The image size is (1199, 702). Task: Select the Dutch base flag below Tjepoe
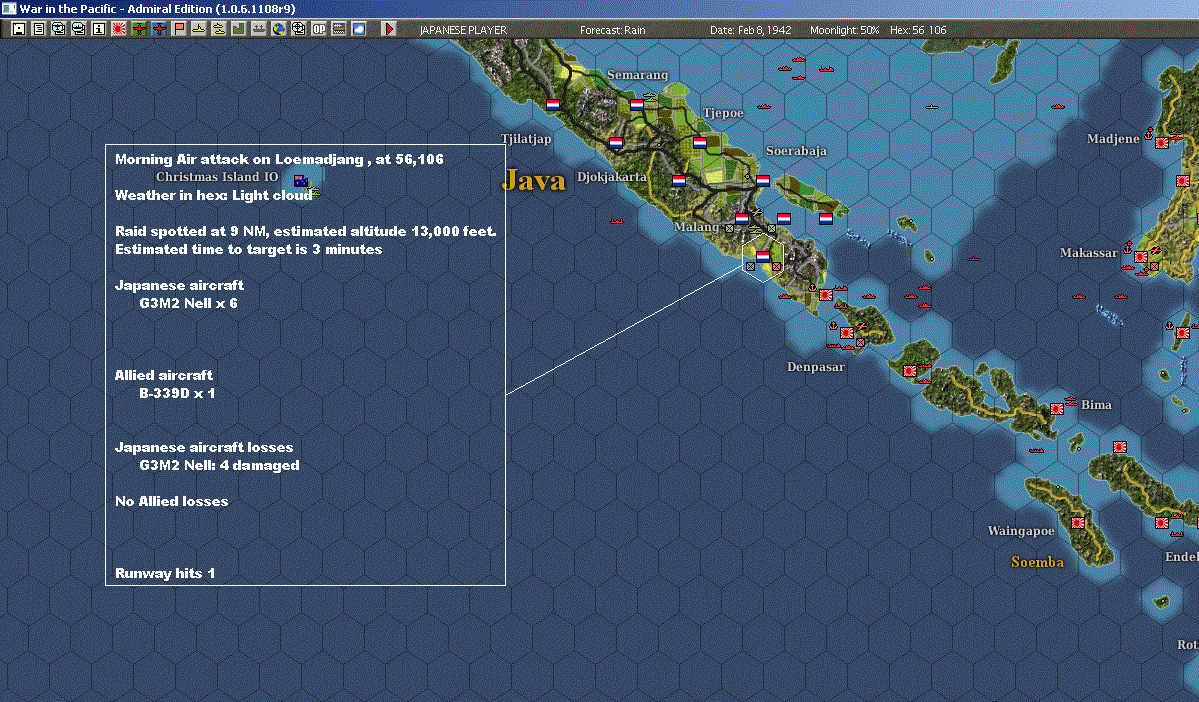coord(700,142)
